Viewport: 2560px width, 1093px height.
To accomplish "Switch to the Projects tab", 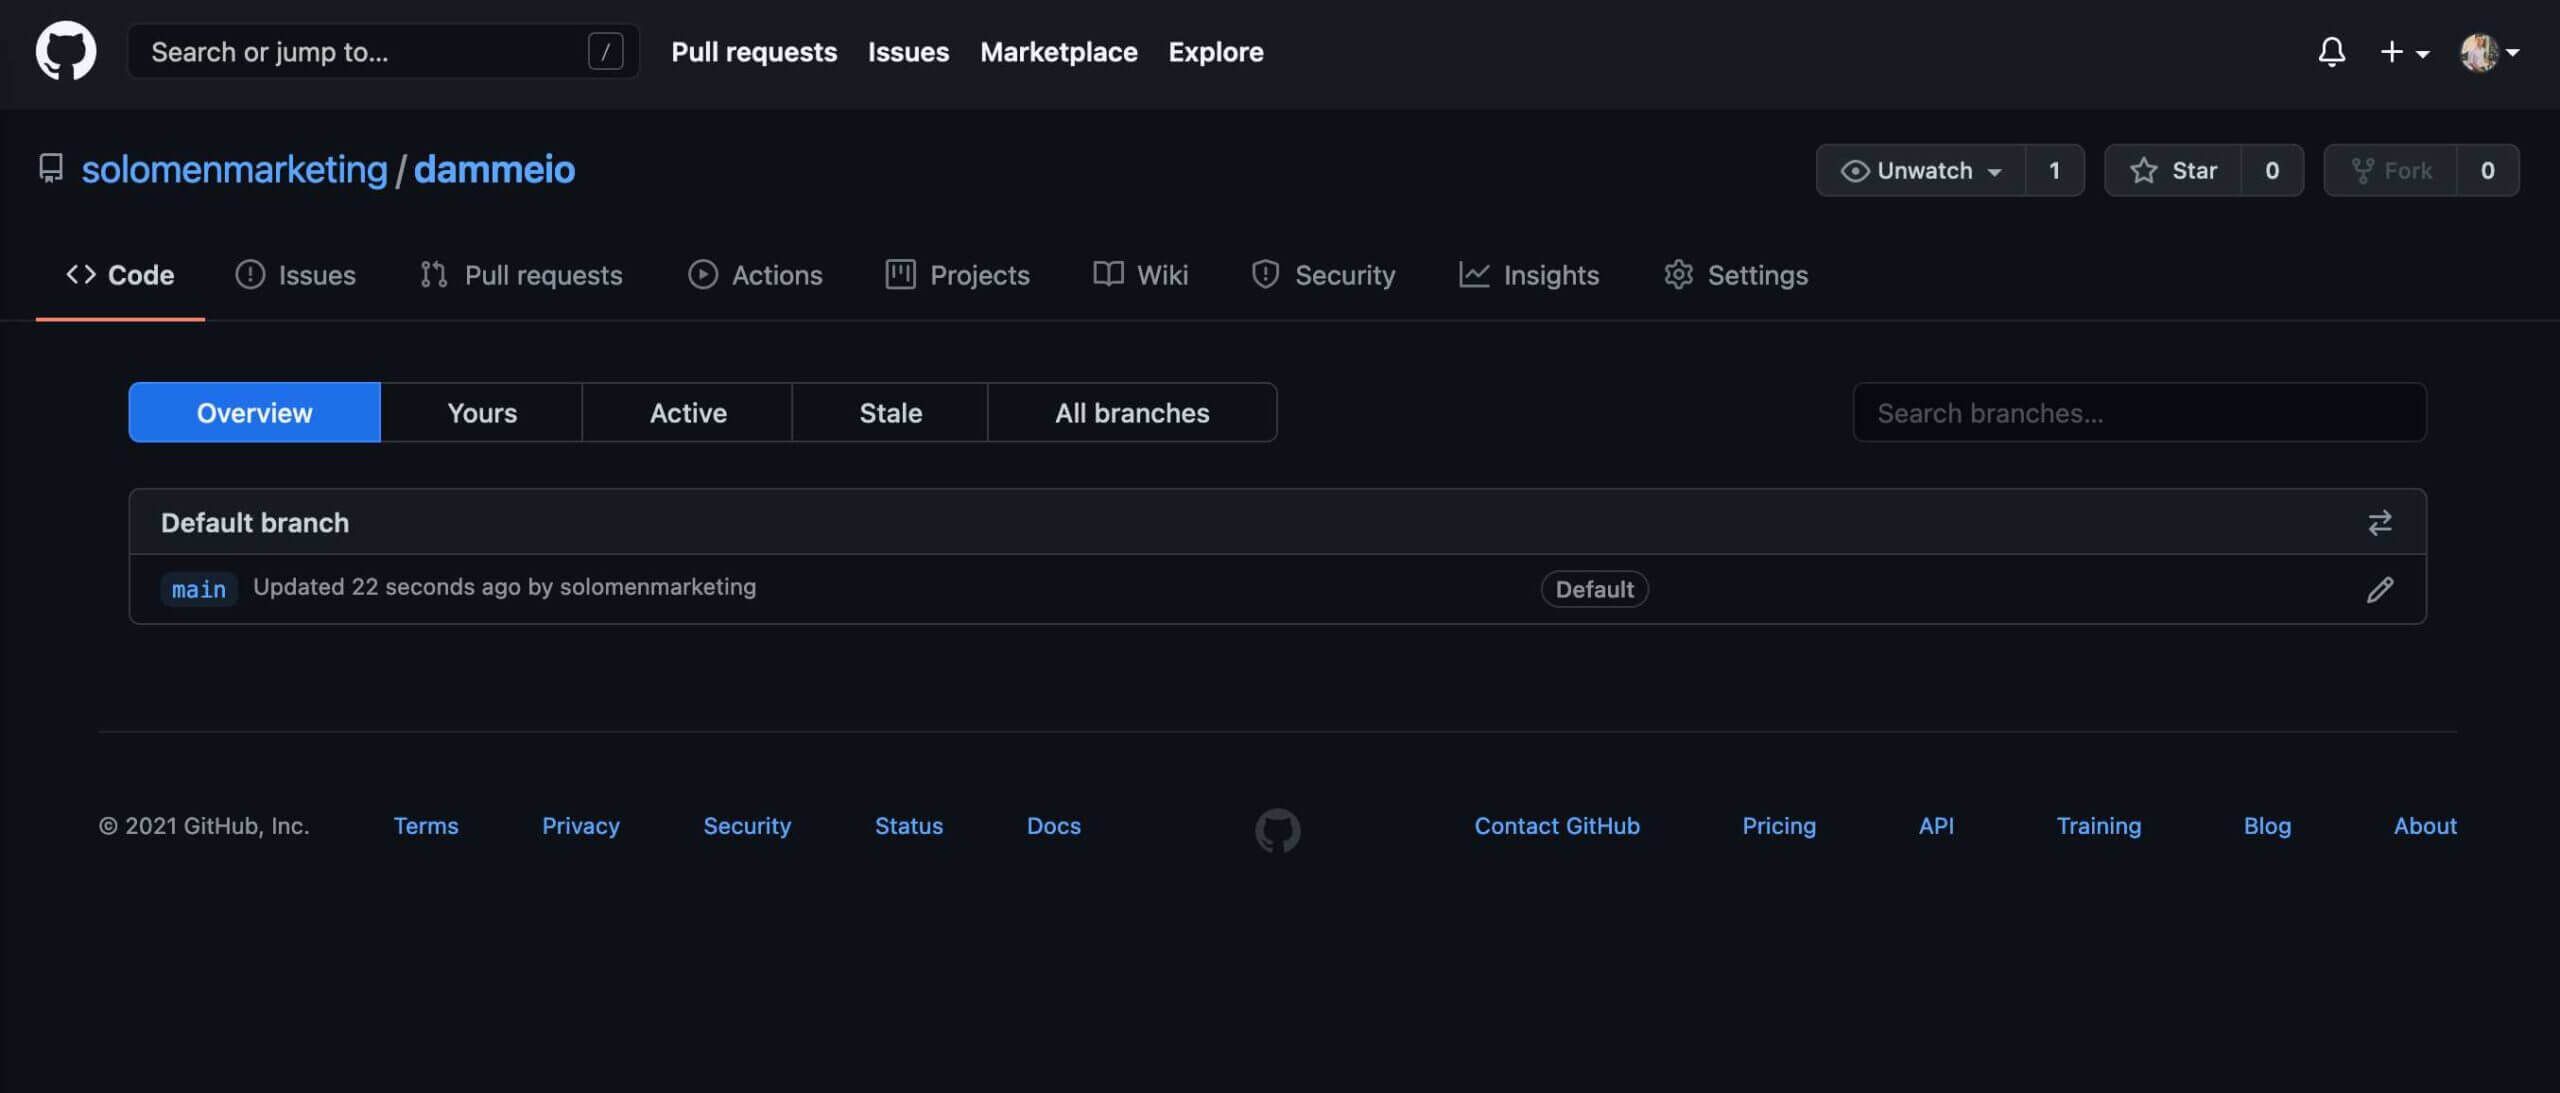I will [x=957, y=275].
